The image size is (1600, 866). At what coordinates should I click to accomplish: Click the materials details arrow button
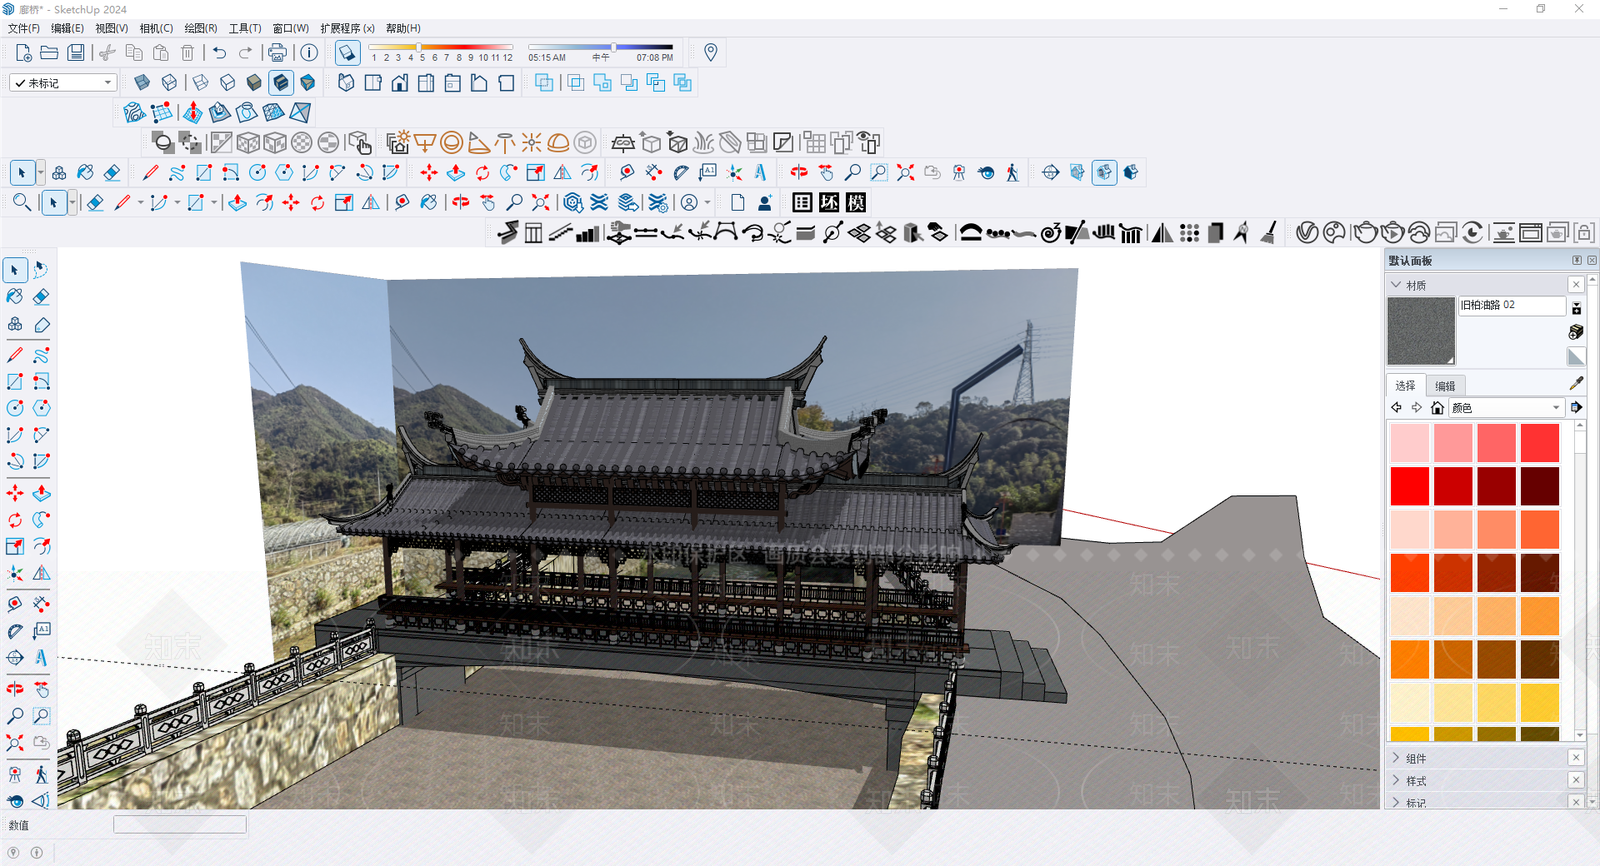point(1576,408)
